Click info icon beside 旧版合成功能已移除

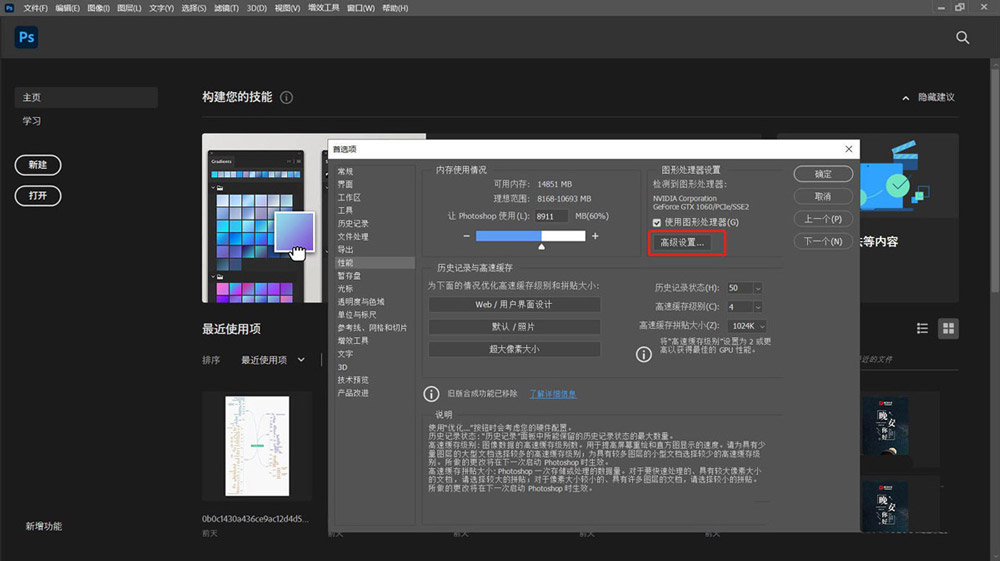tap(431, 394)
